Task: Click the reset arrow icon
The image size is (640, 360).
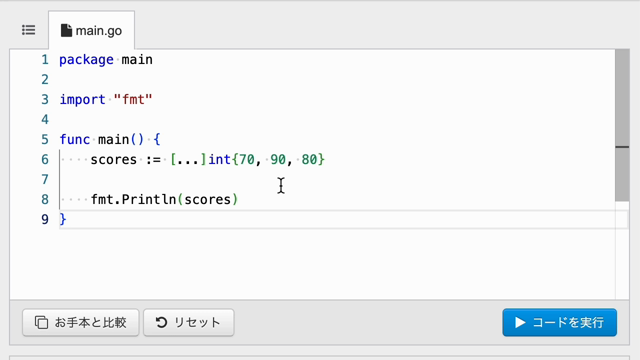Action: tap(161, 322)
